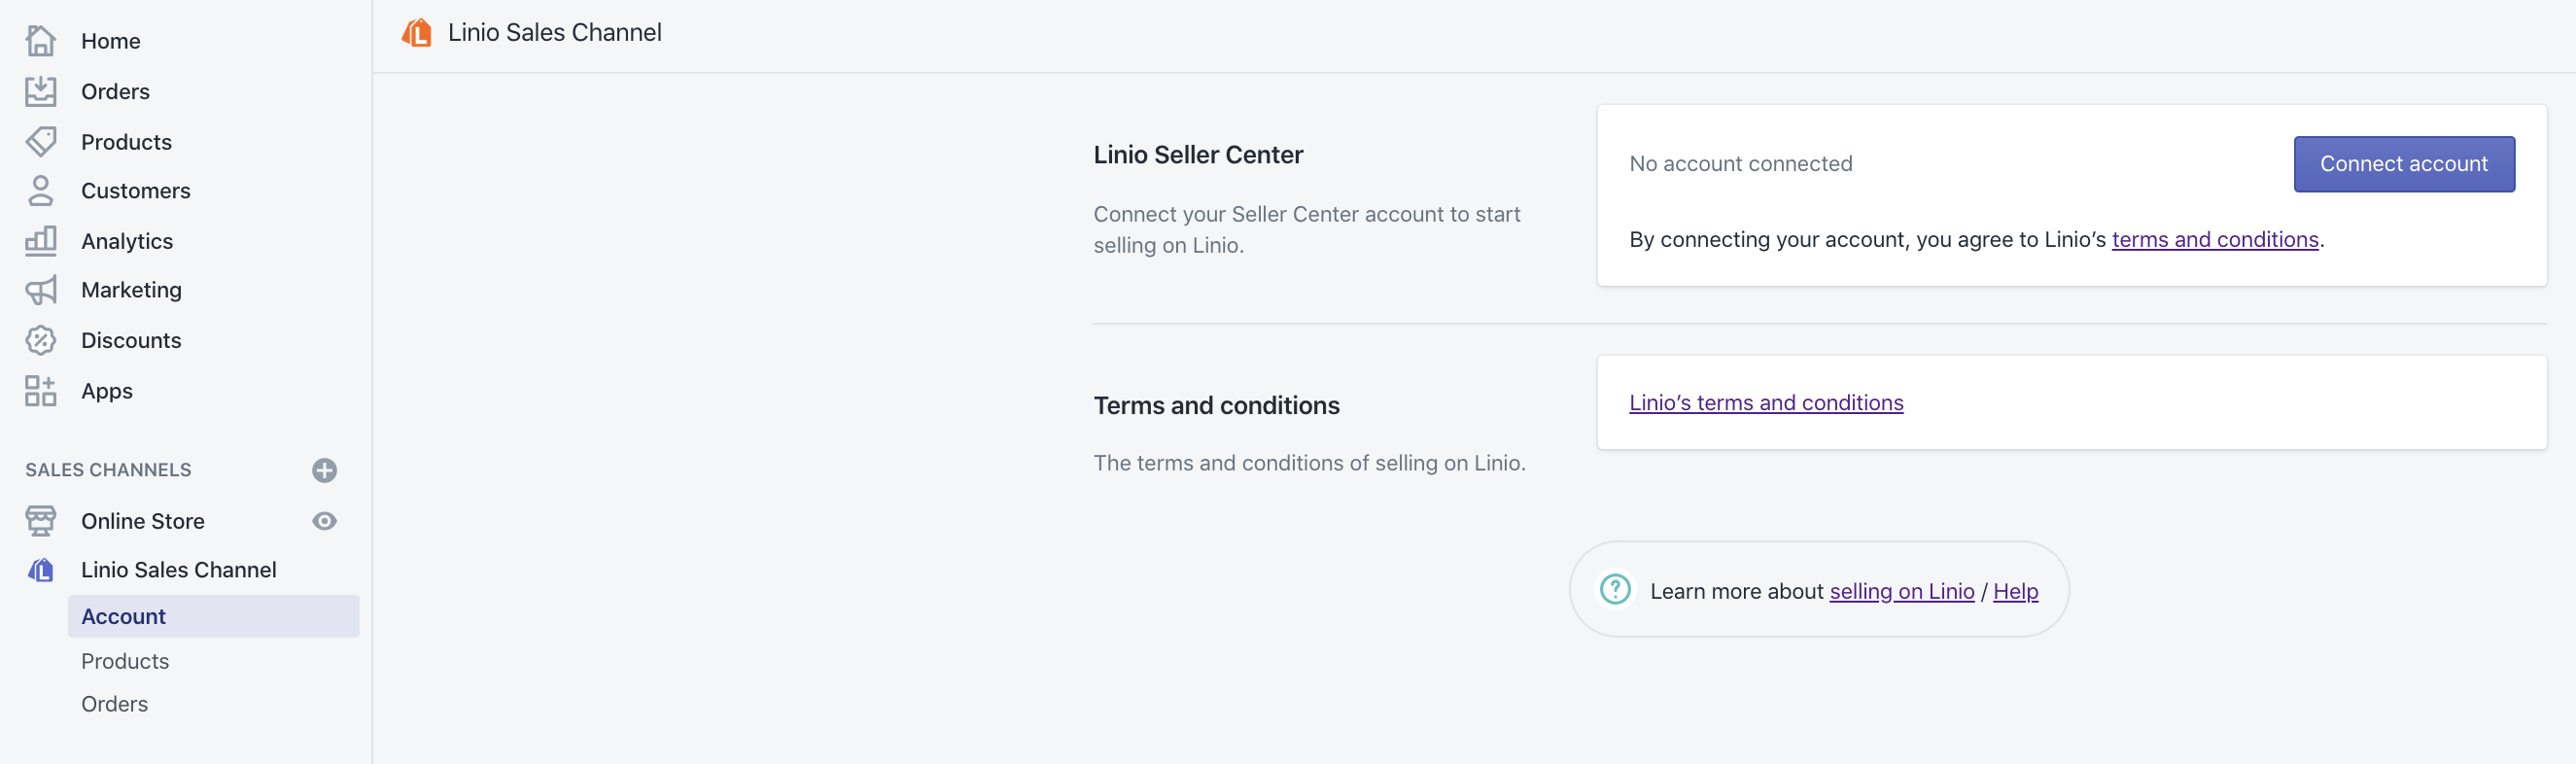The width and height of the screenshot is (2576, 764).
Task: Click the Customers person icon
Action: pyautogui.click(x=40, y=190)
